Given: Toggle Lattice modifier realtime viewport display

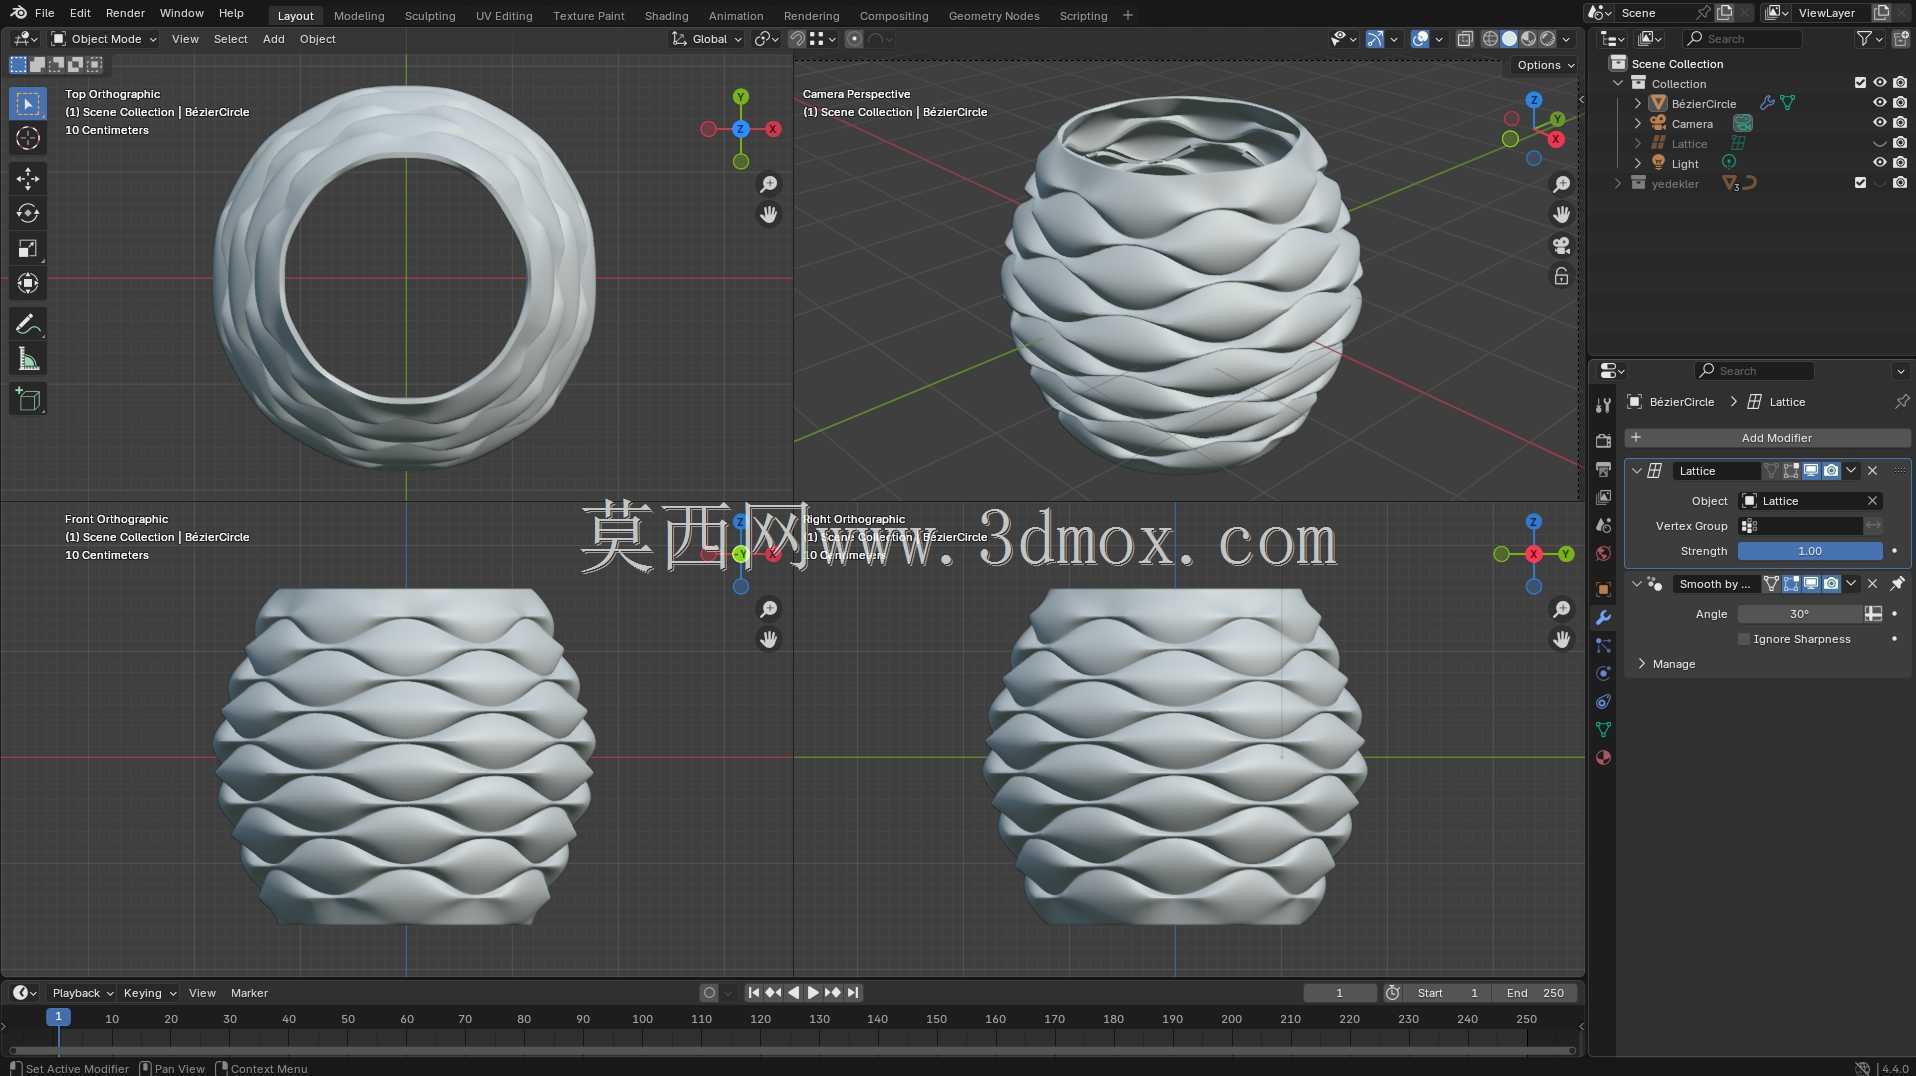Looking at the screenshot, I should pos(1811,471).
